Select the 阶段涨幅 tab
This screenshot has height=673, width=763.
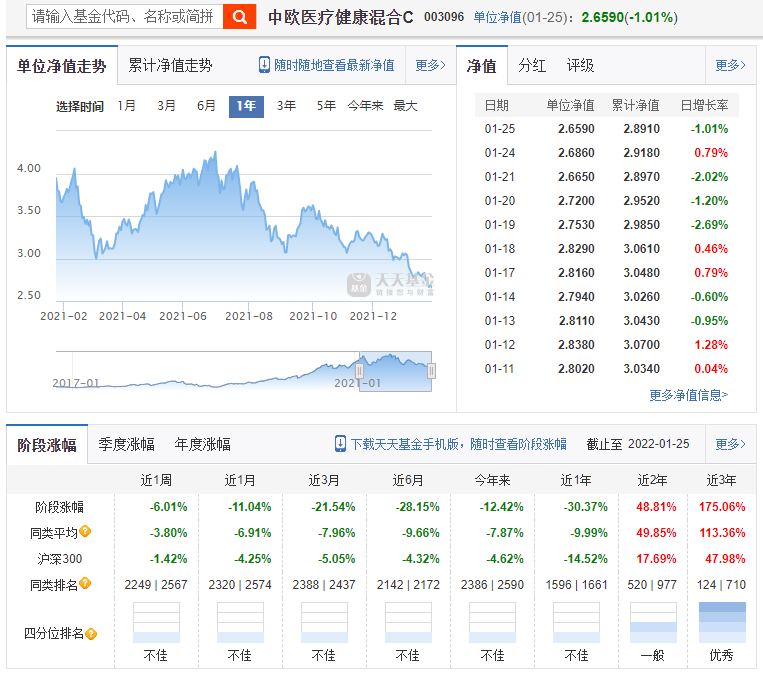point(47,445)
